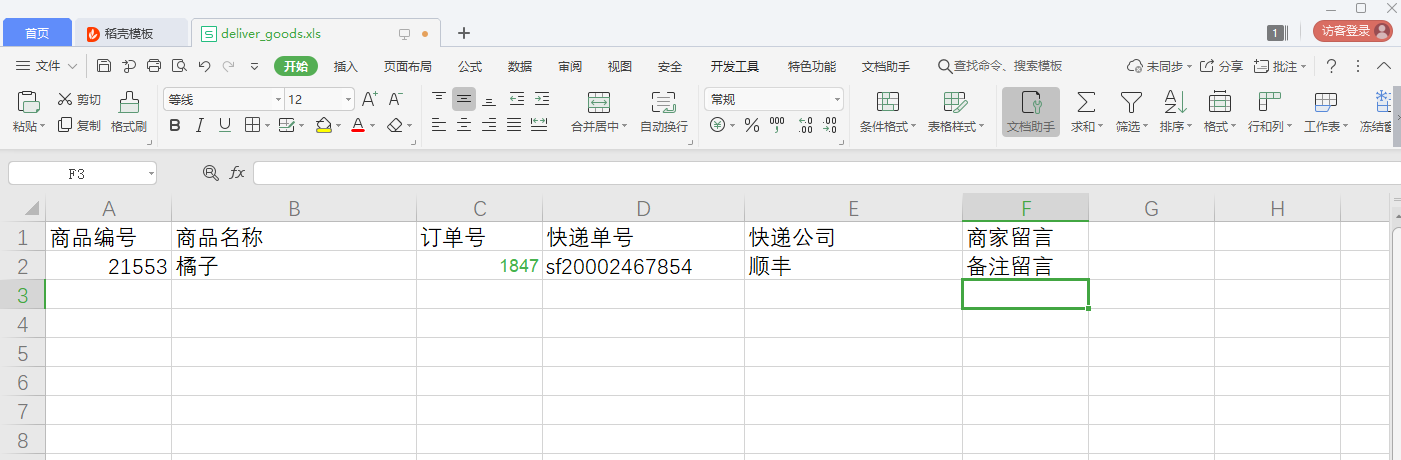Open the 公式 (Formulas) ribbon tab
The height and width of the screenshot is (460, 1401).
tap(470, 66)
